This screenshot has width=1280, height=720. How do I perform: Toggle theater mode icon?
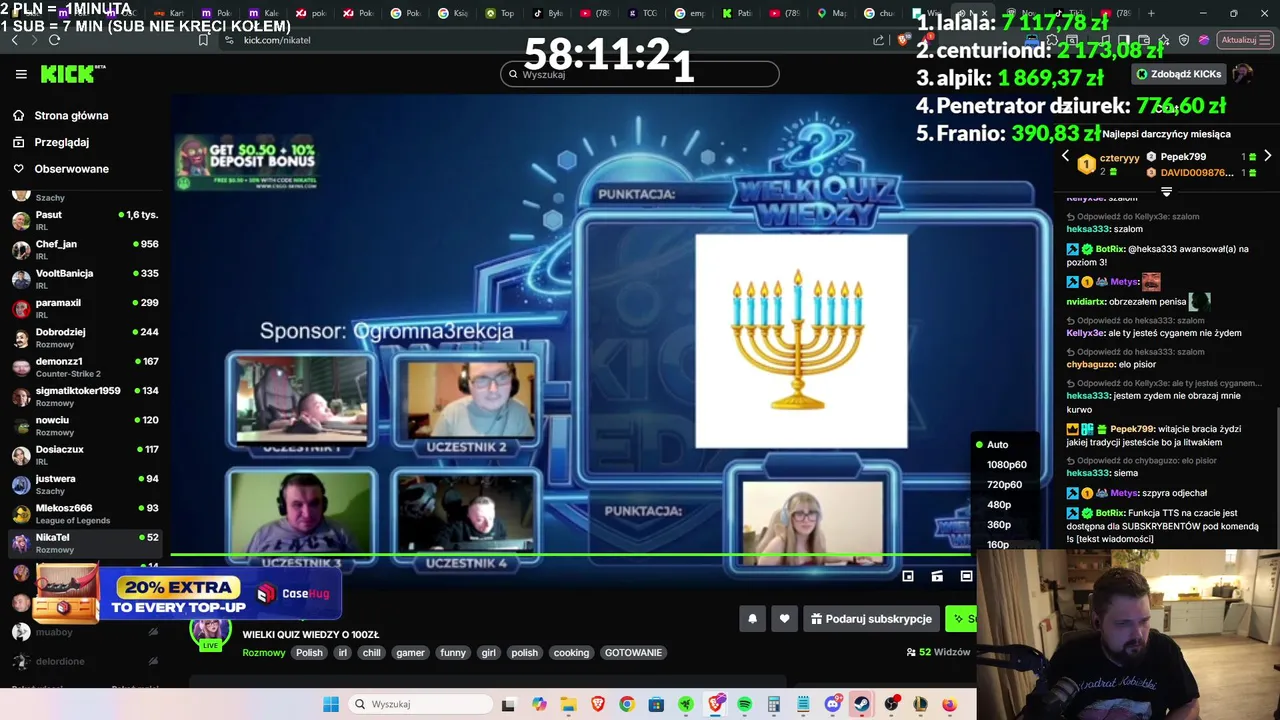(966, 576)
